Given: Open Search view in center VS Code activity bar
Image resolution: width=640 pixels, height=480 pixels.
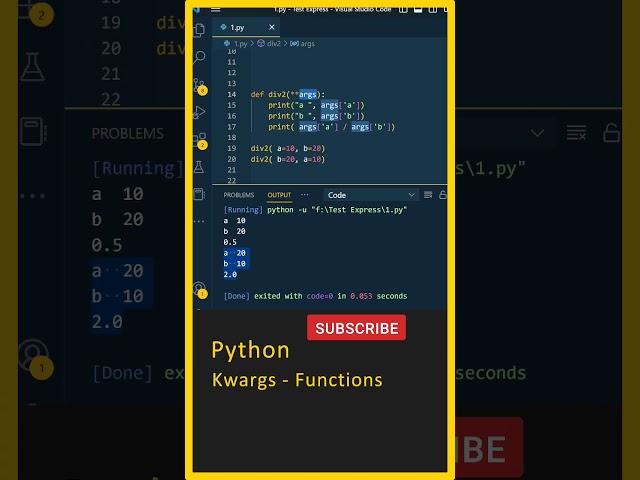Looking at the screenshot, I should tap(199, 57).
